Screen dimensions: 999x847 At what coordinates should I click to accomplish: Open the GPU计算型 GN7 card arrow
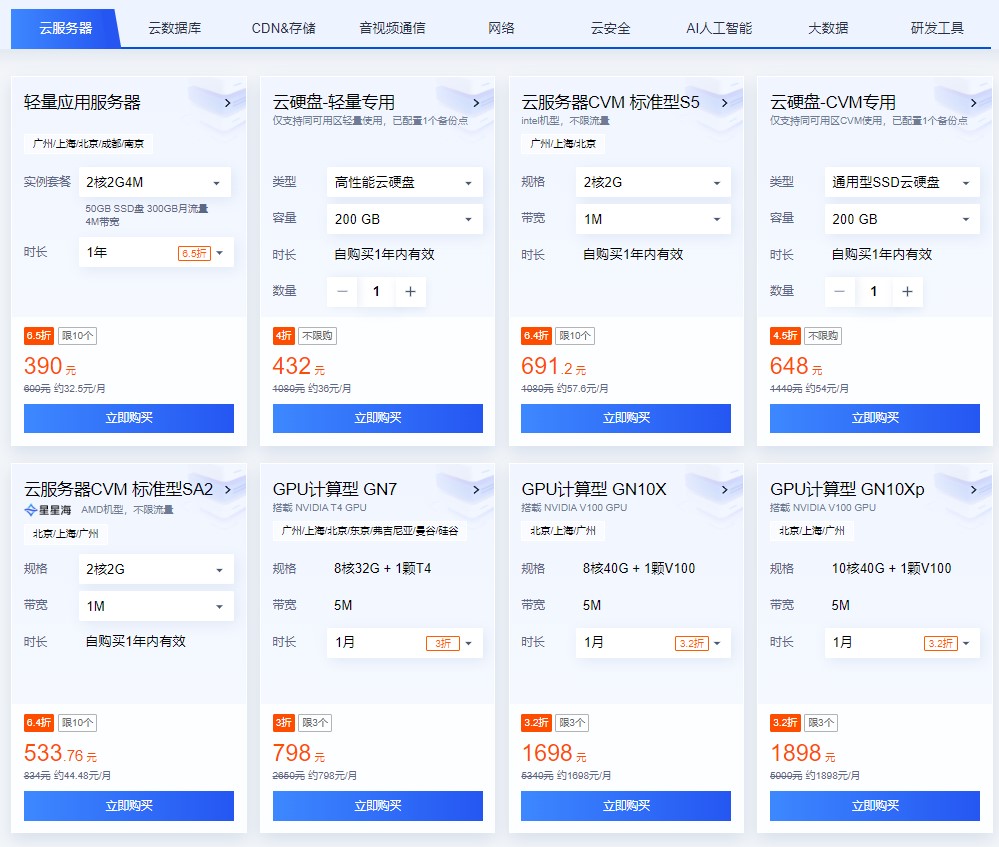click(x=476, y=489)
